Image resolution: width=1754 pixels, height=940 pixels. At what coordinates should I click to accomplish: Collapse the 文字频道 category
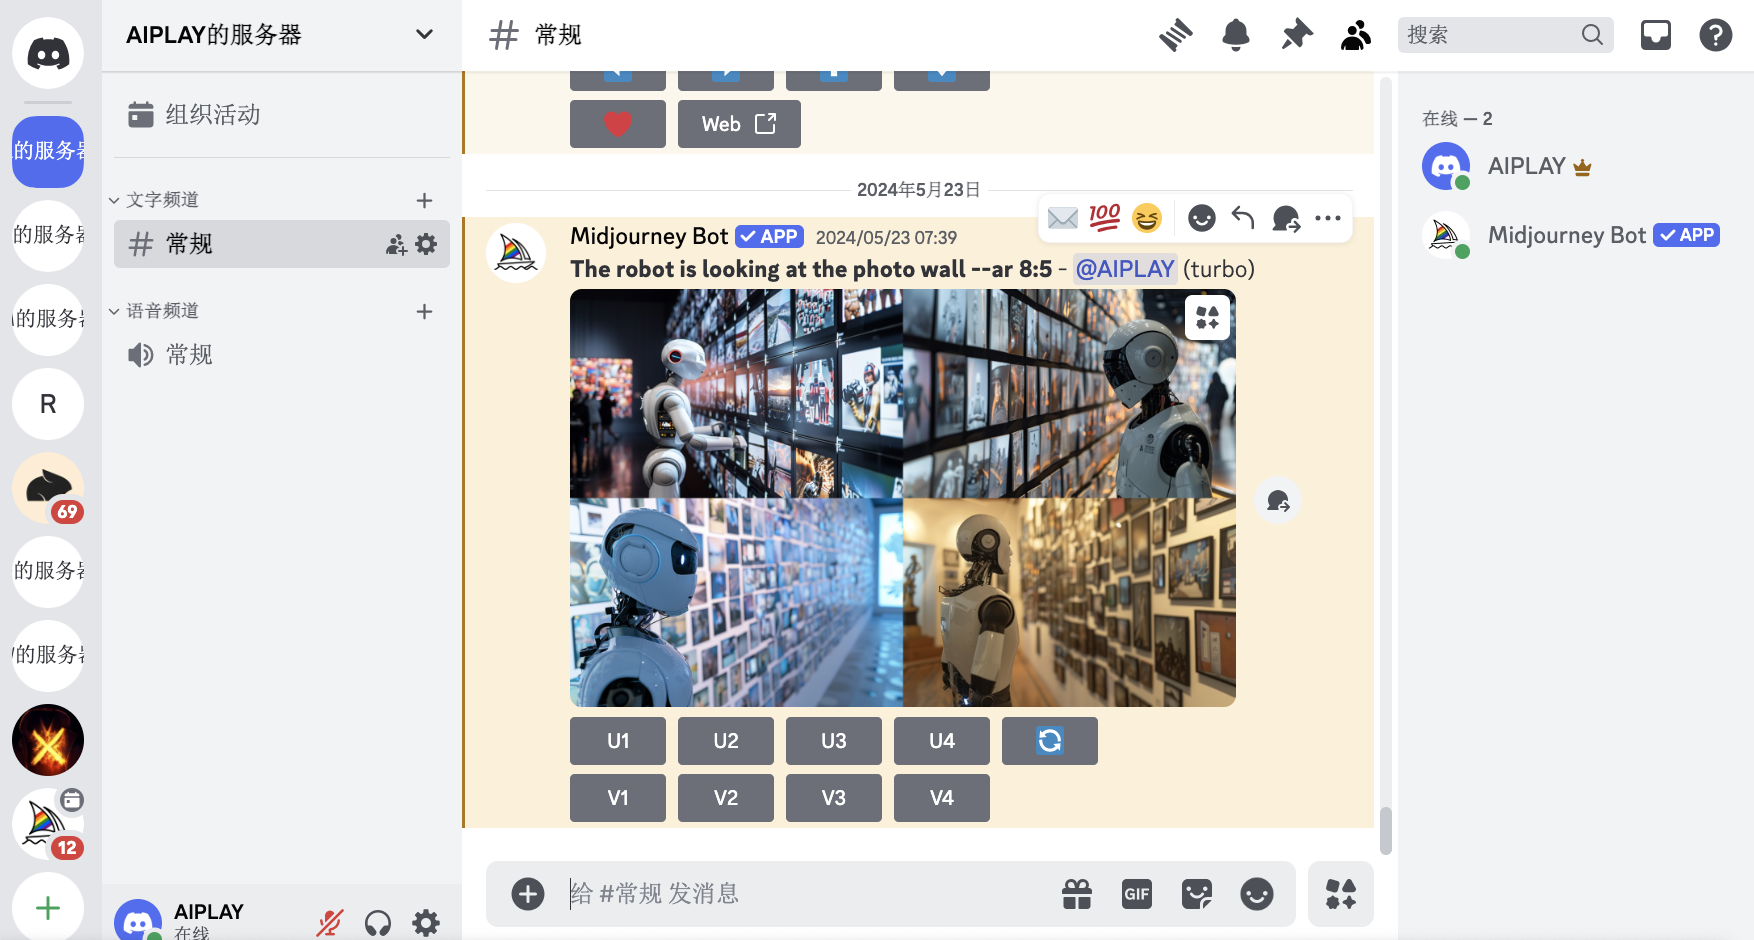pyautogui.click(x=154, y=200)
